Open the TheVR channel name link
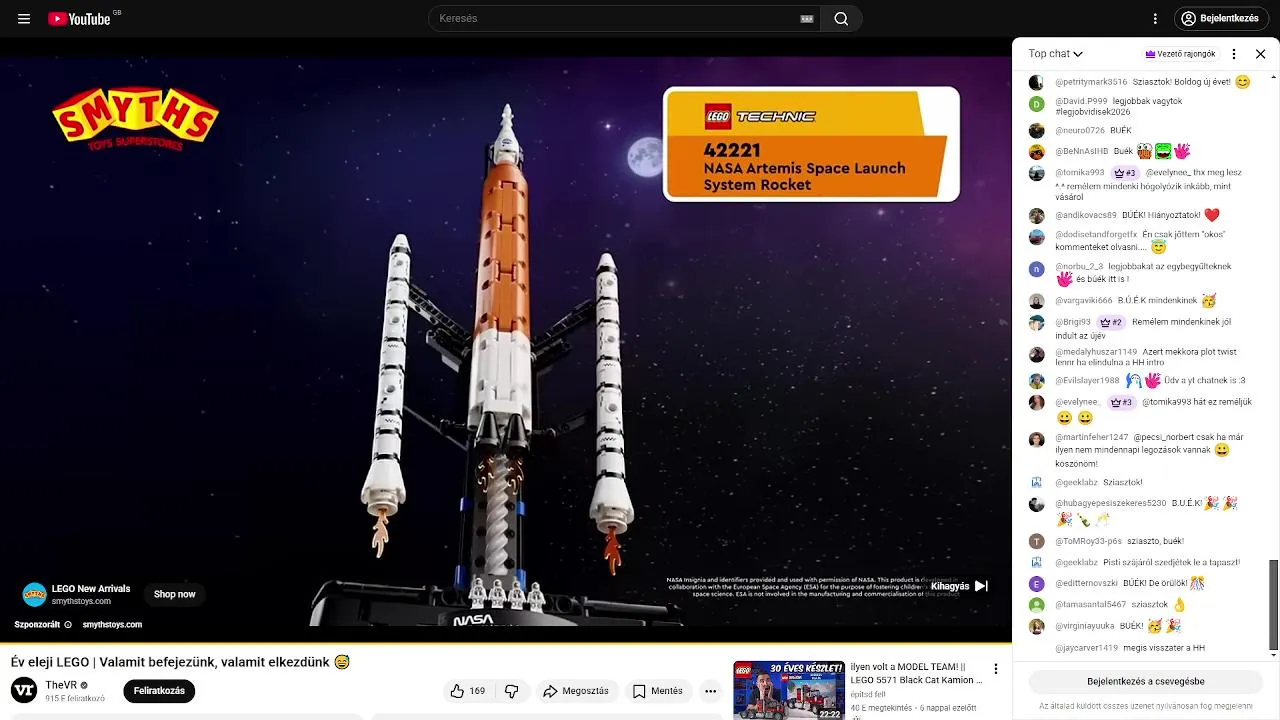1280x720 pixels. (x=61, y=686)
